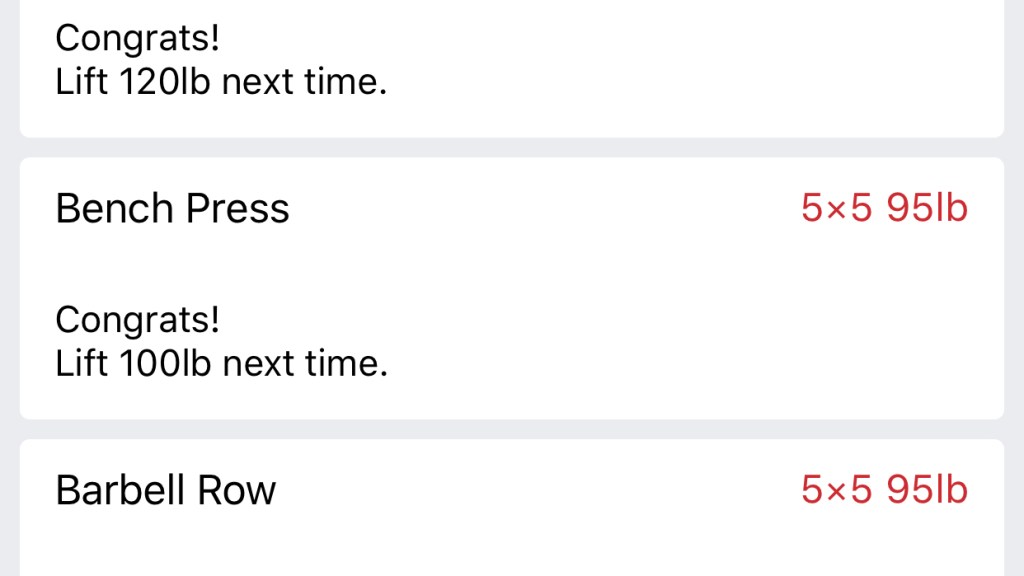This screenshot has width=1024, height=576.
Task: Click the 95lb weight beside Bench Press
Action: pyautogui.click(x=928, y=209)
